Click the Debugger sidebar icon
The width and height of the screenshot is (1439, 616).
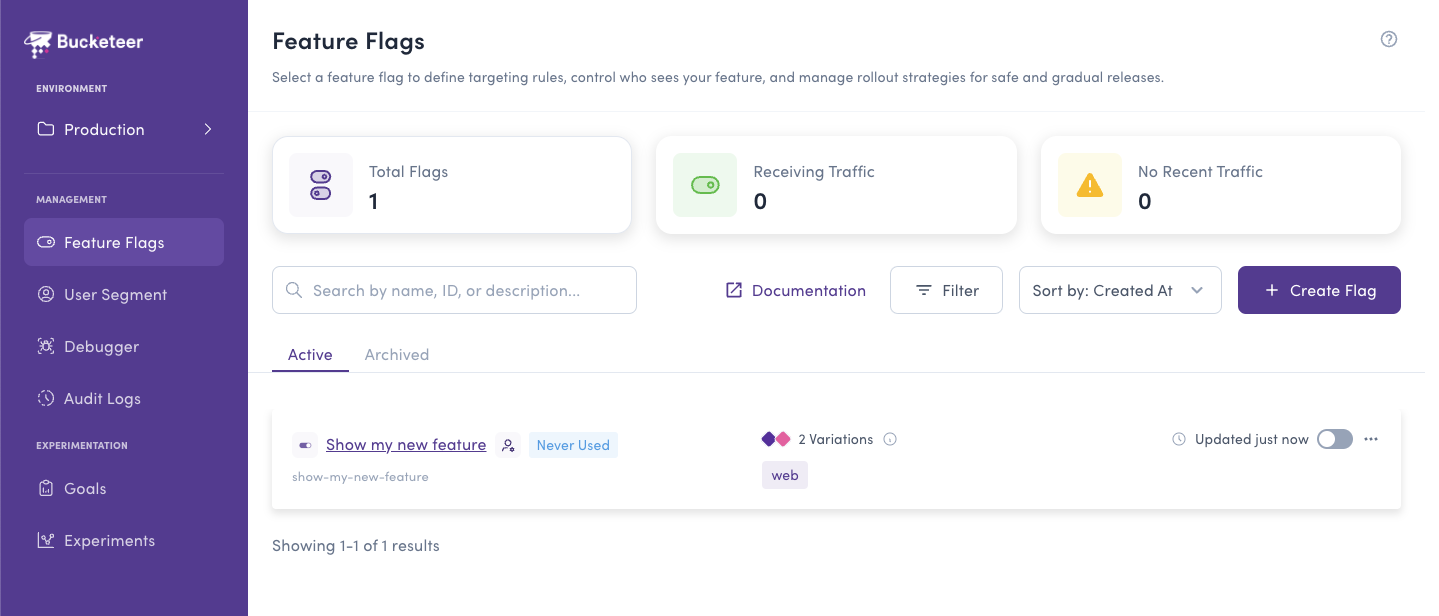[x=45, y=346]
